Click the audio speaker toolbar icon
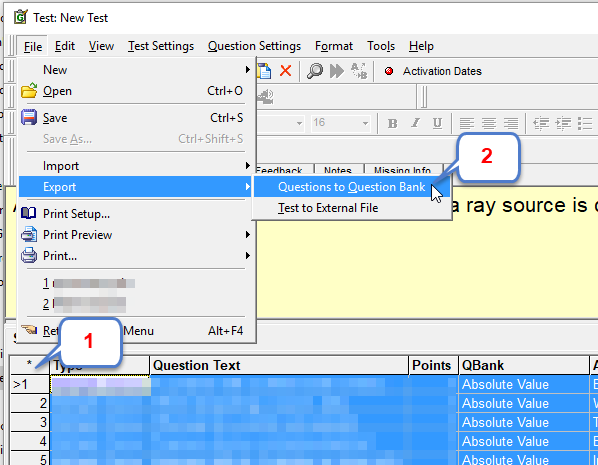Viewport: 598px width, 465px height. [266, 97]
